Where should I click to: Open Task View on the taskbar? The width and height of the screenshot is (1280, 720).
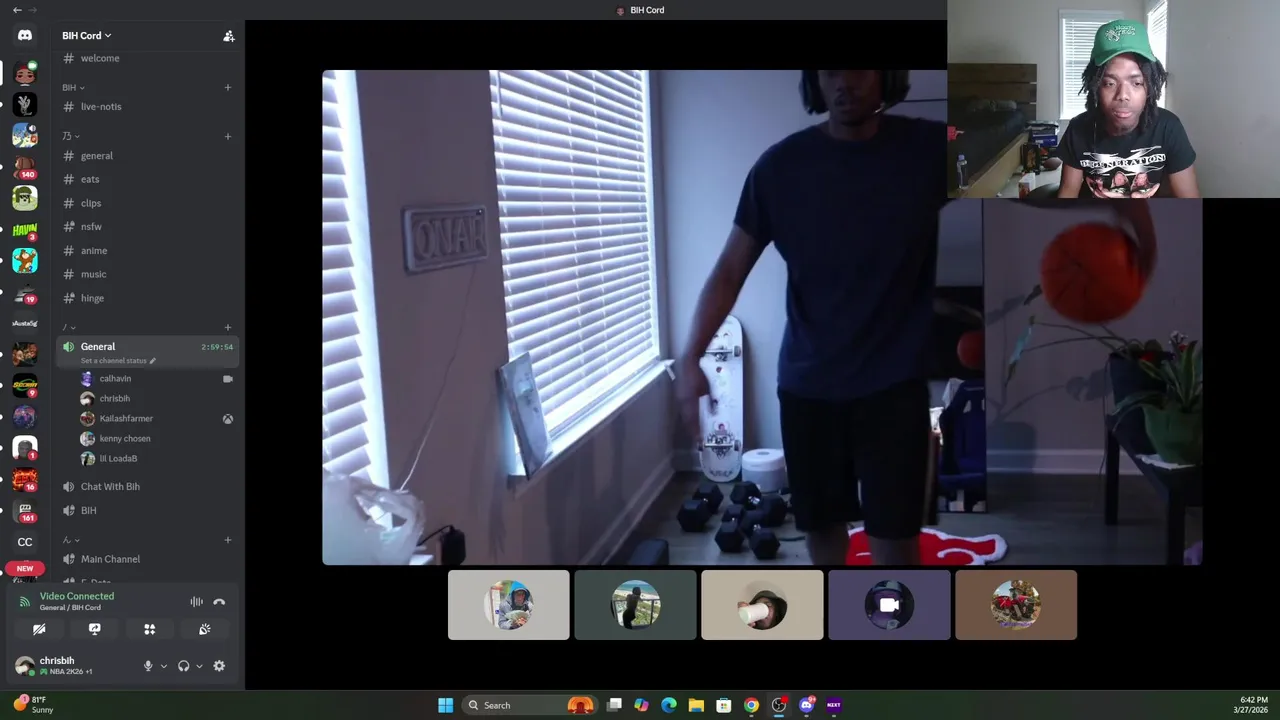(614, 705)
